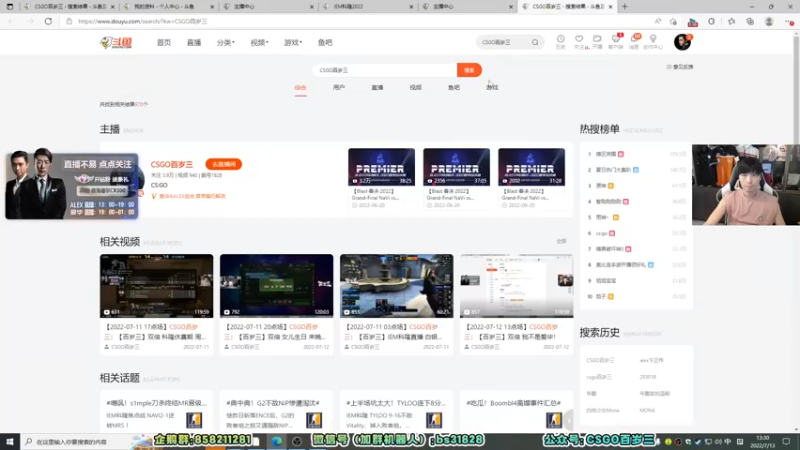This screenshot has height=450, width=800.
Task: Open the 2022-07-11 17点场 video title
Action: coord(156,332)
